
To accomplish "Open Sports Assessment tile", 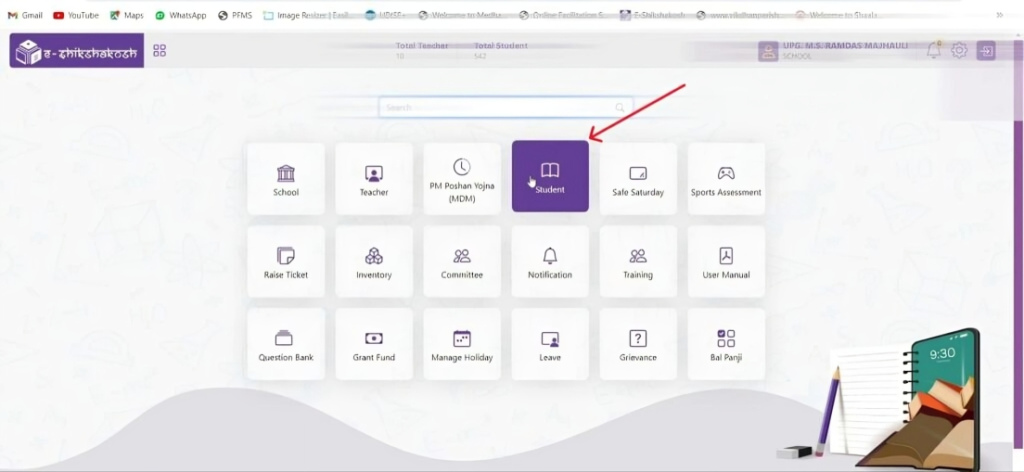I will coord(726,178).
